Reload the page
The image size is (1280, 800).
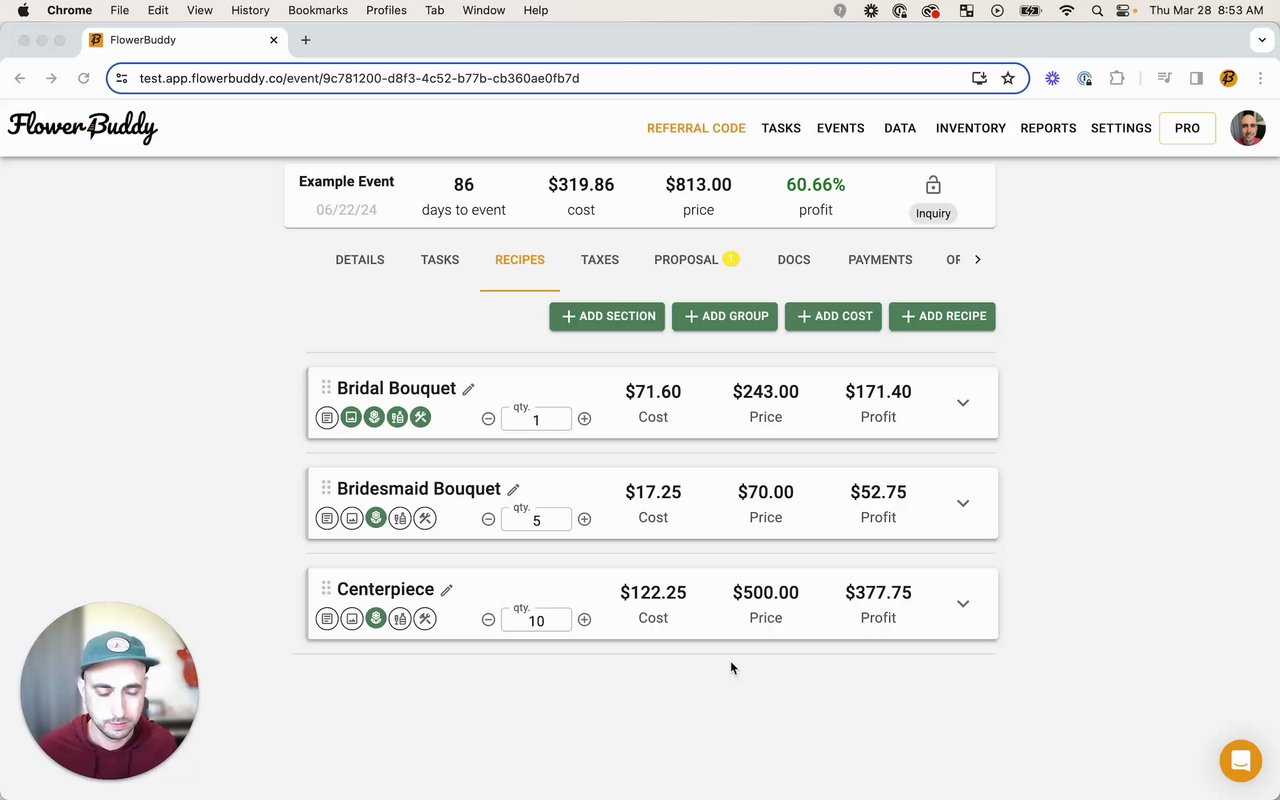click(x=84, y=78)
